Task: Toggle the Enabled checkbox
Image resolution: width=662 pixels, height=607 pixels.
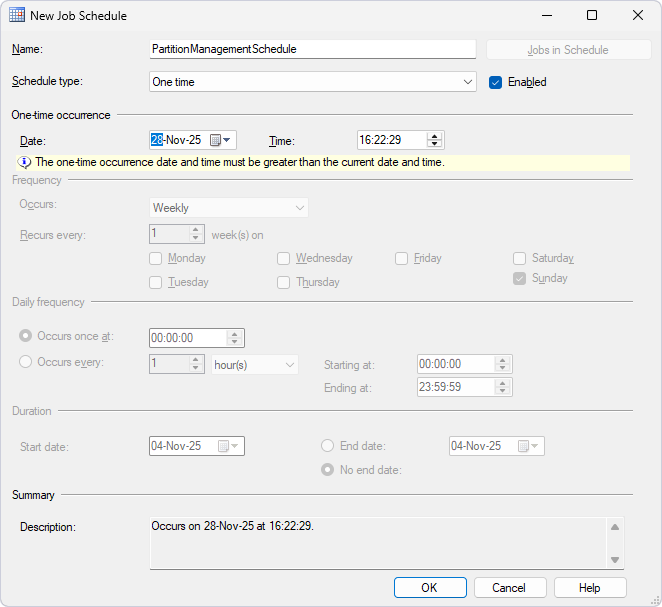Action: click(495, 82)
